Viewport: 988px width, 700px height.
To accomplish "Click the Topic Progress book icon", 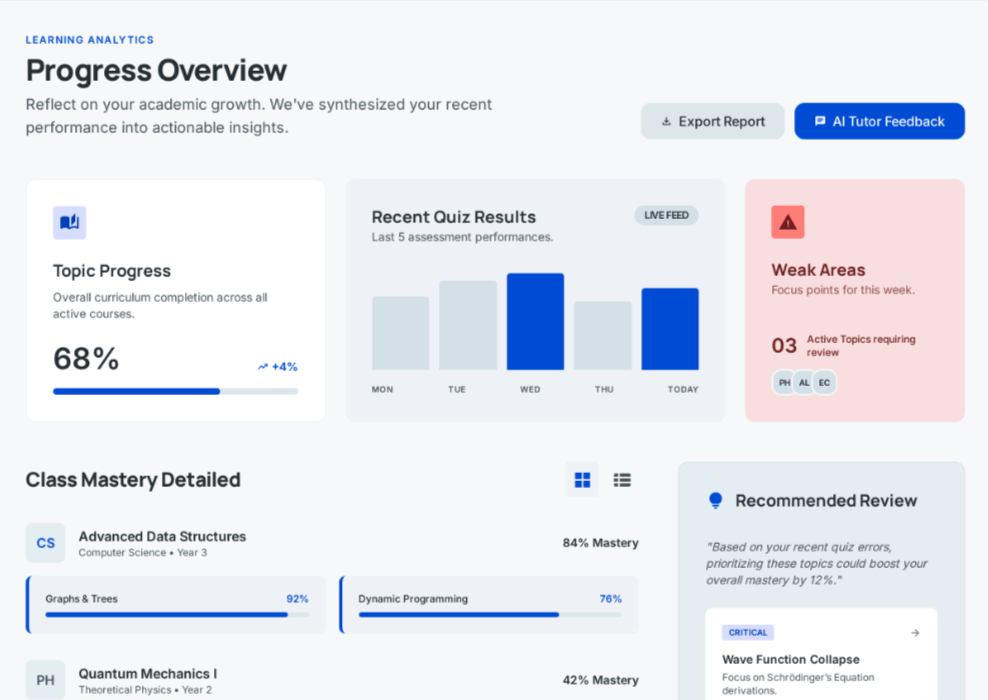I will [69, 222].
